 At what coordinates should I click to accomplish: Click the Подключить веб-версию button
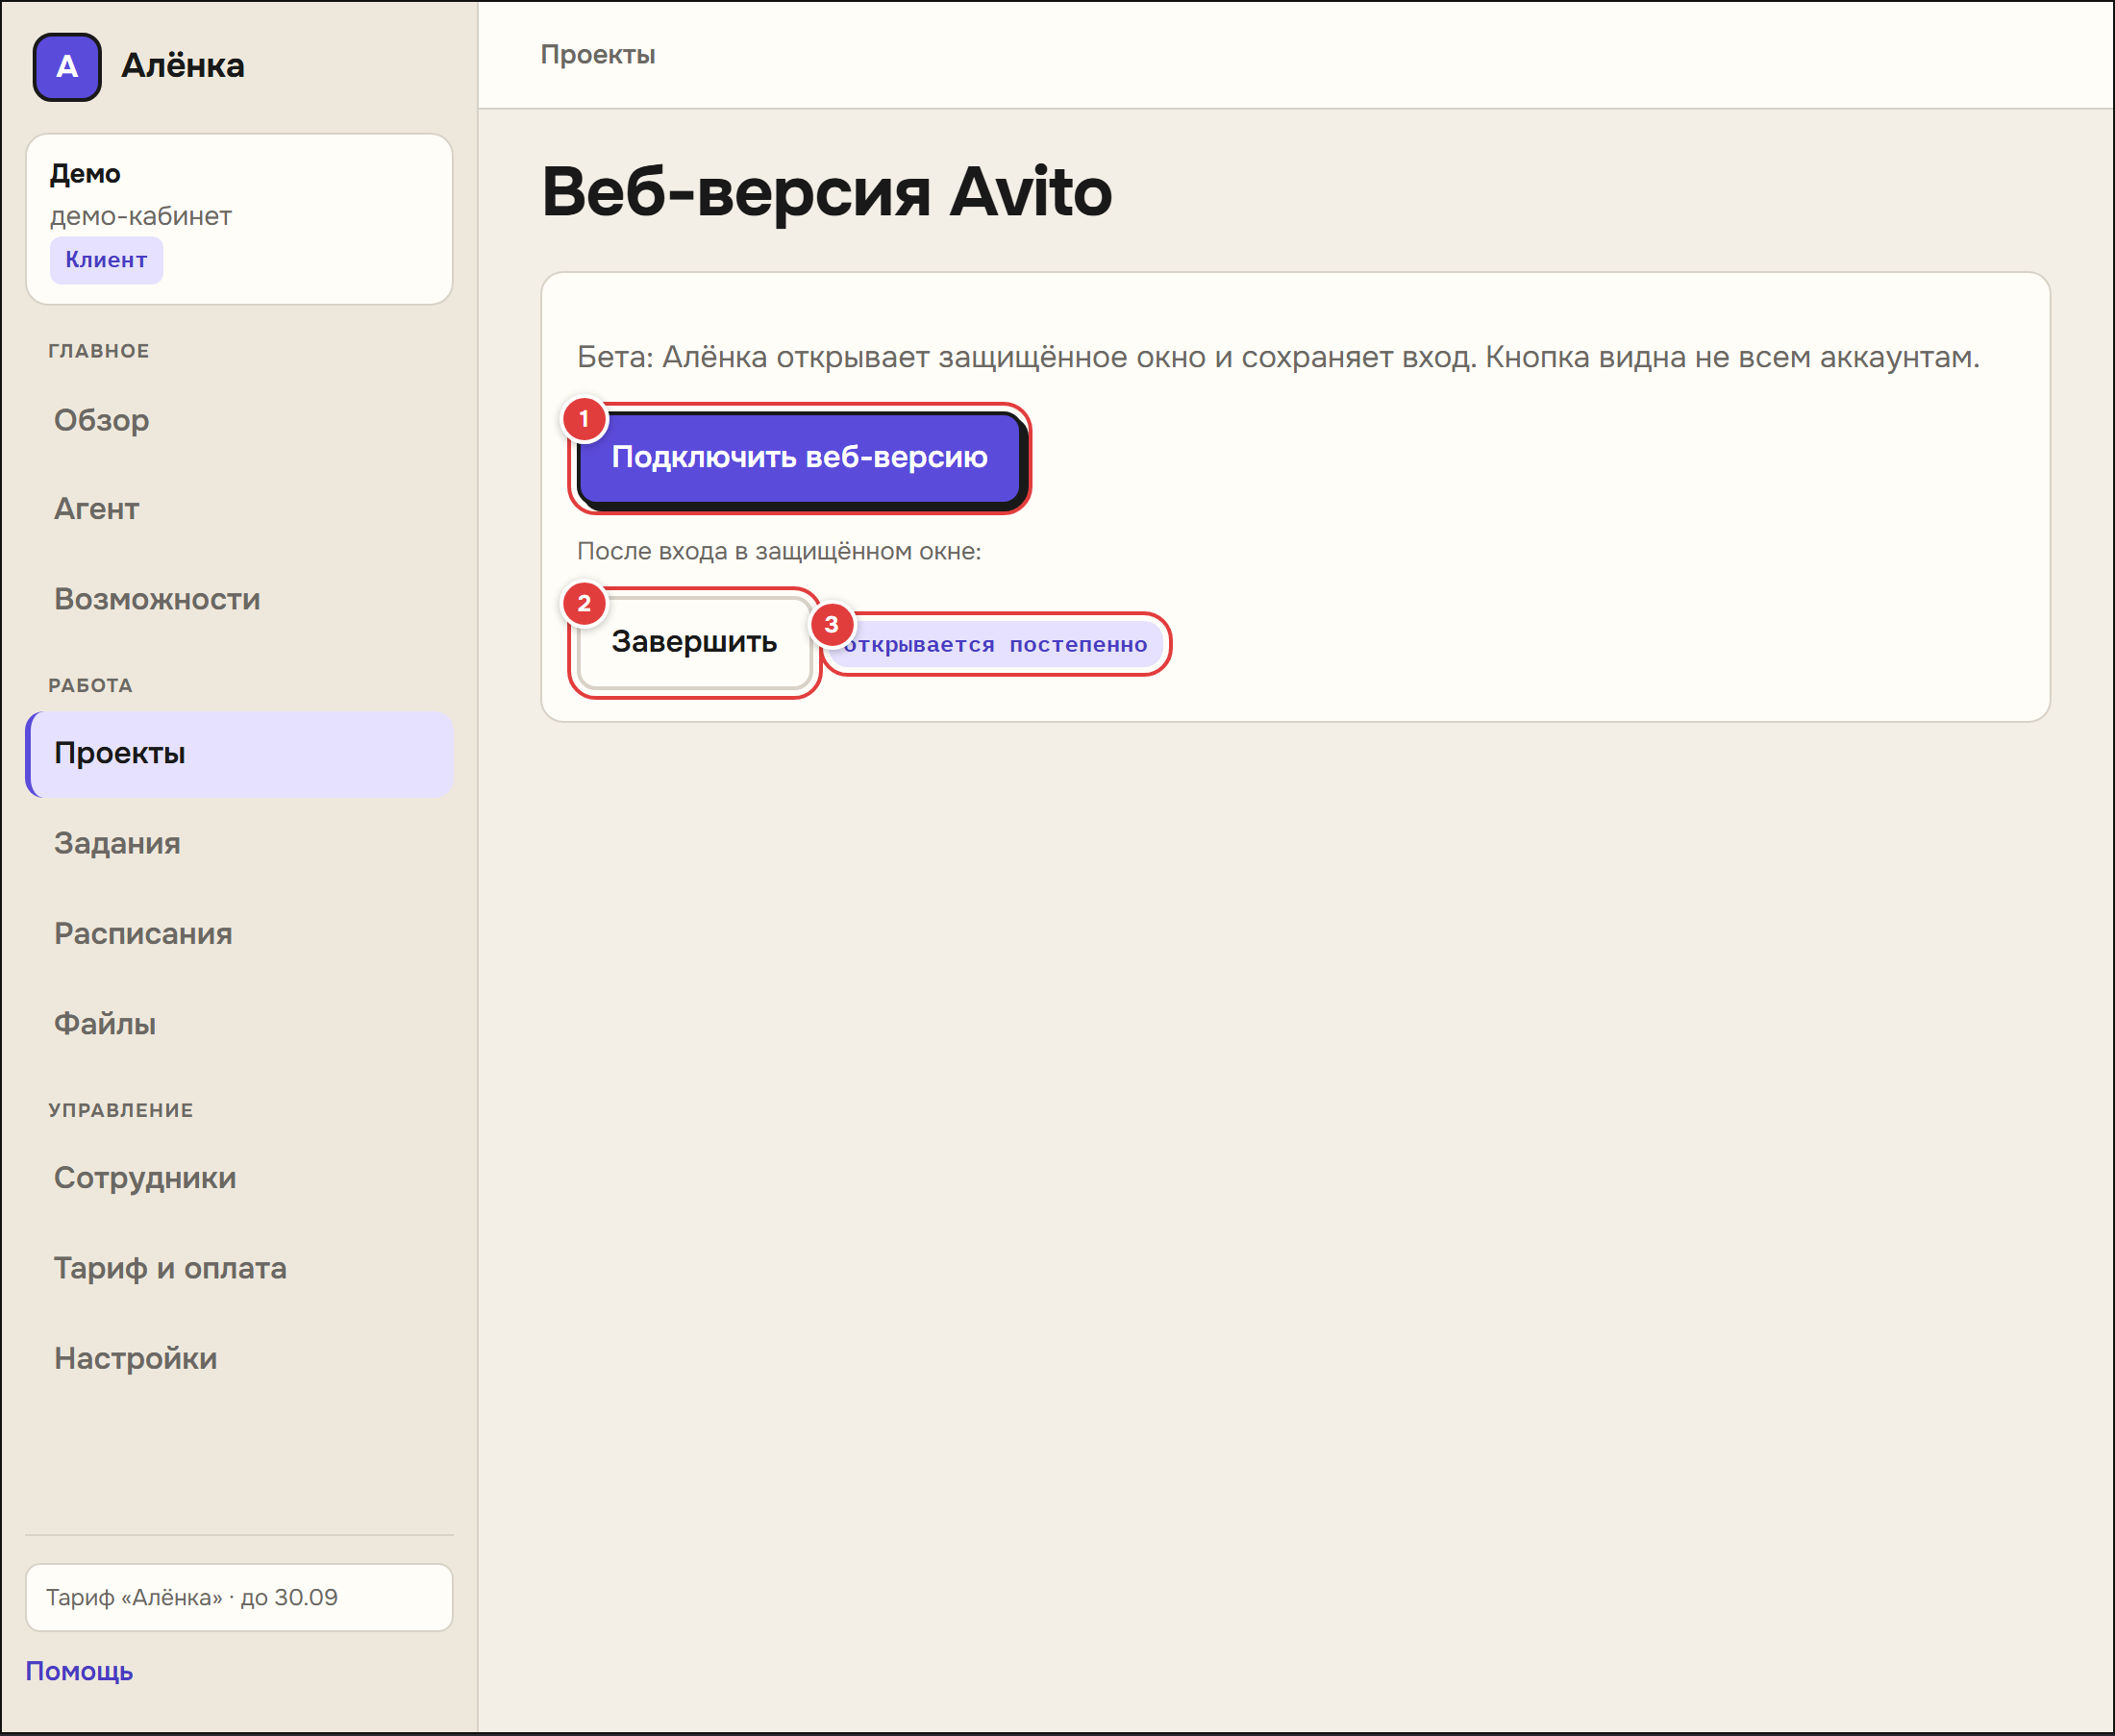(800, 458)
